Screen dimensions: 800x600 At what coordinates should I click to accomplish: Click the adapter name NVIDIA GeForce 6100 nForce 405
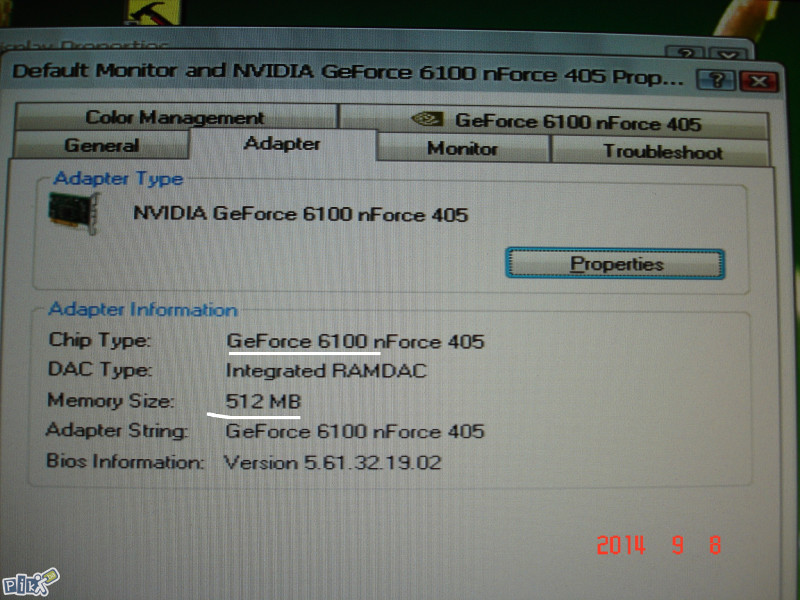[x=301, y=213]
